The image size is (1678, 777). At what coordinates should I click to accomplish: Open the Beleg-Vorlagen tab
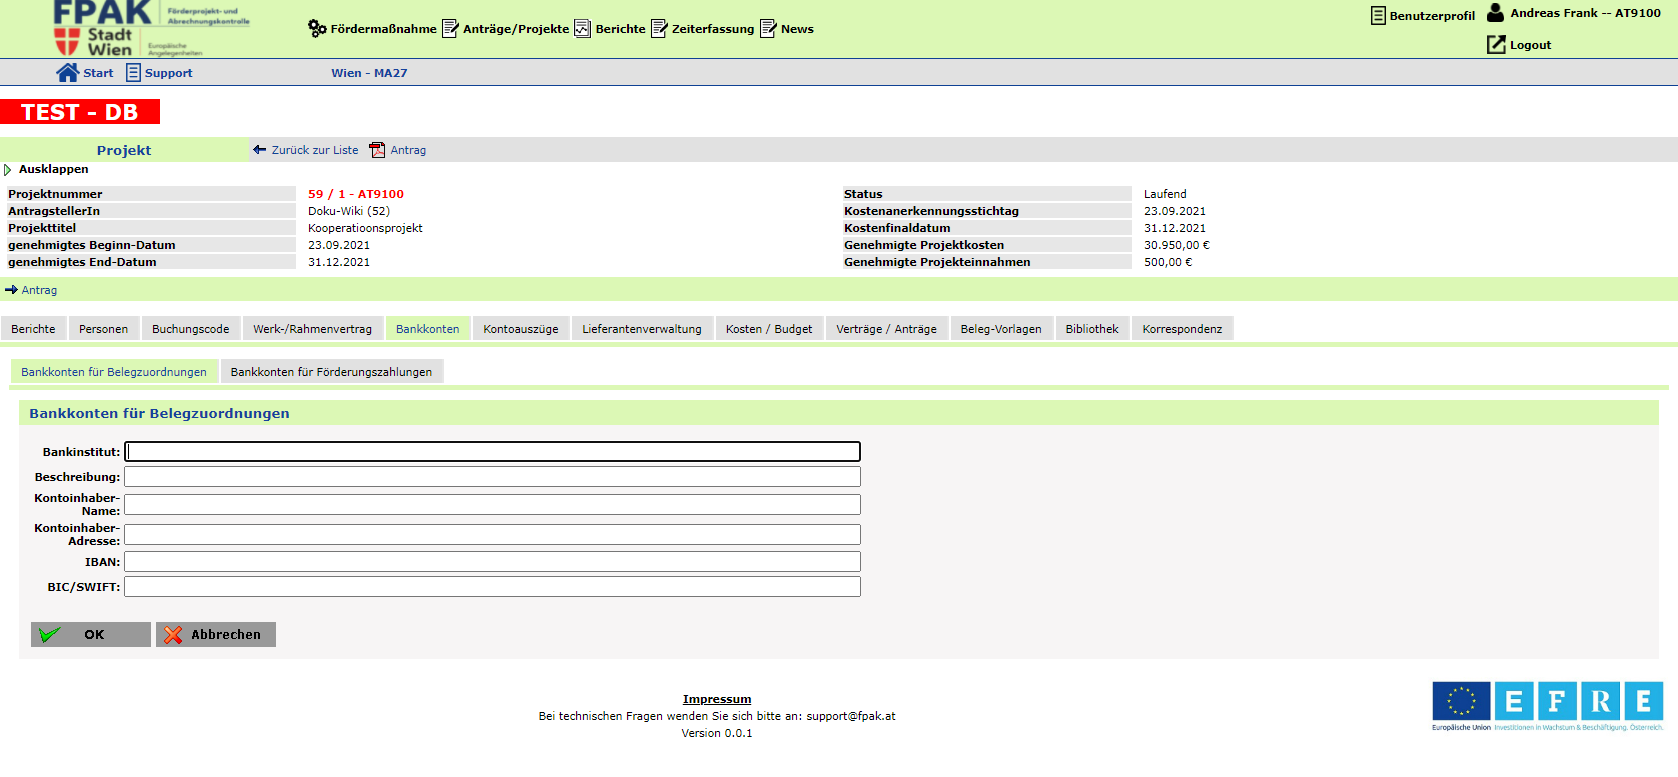click(1001, 329)
